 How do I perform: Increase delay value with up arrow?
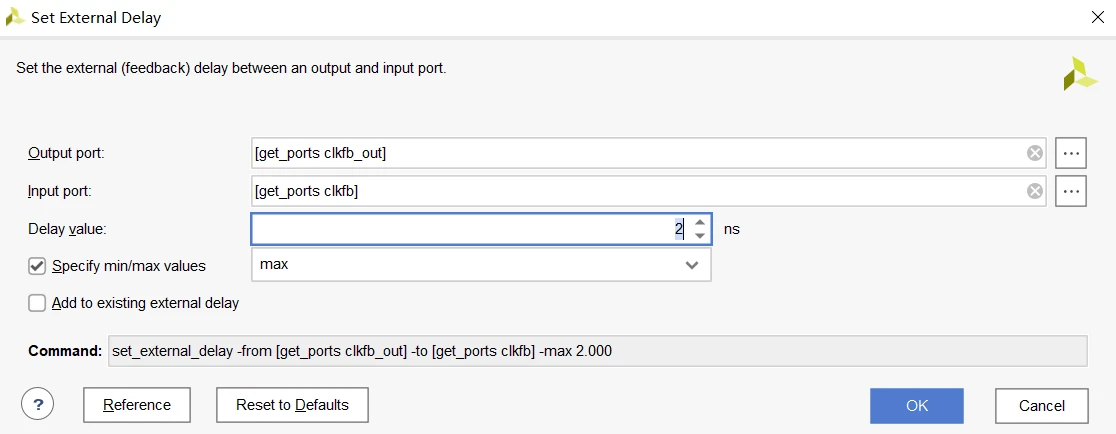pos(700,222)
